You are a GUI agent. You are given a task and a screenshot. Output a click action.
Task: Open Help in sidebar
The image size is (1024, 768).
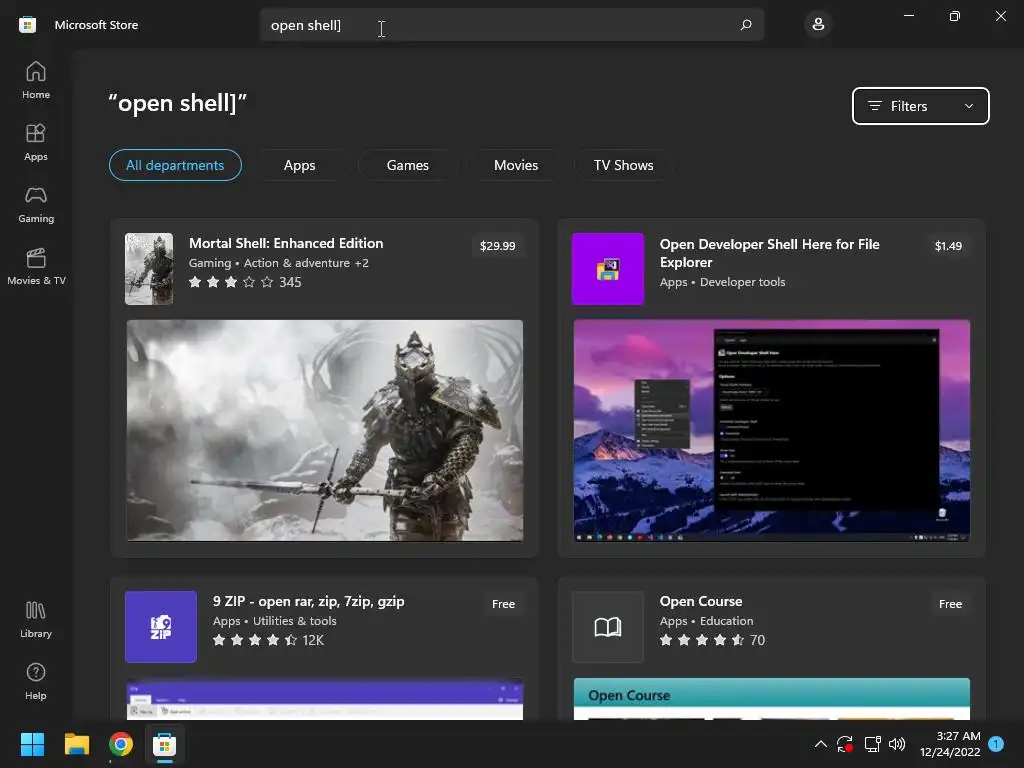36,681
